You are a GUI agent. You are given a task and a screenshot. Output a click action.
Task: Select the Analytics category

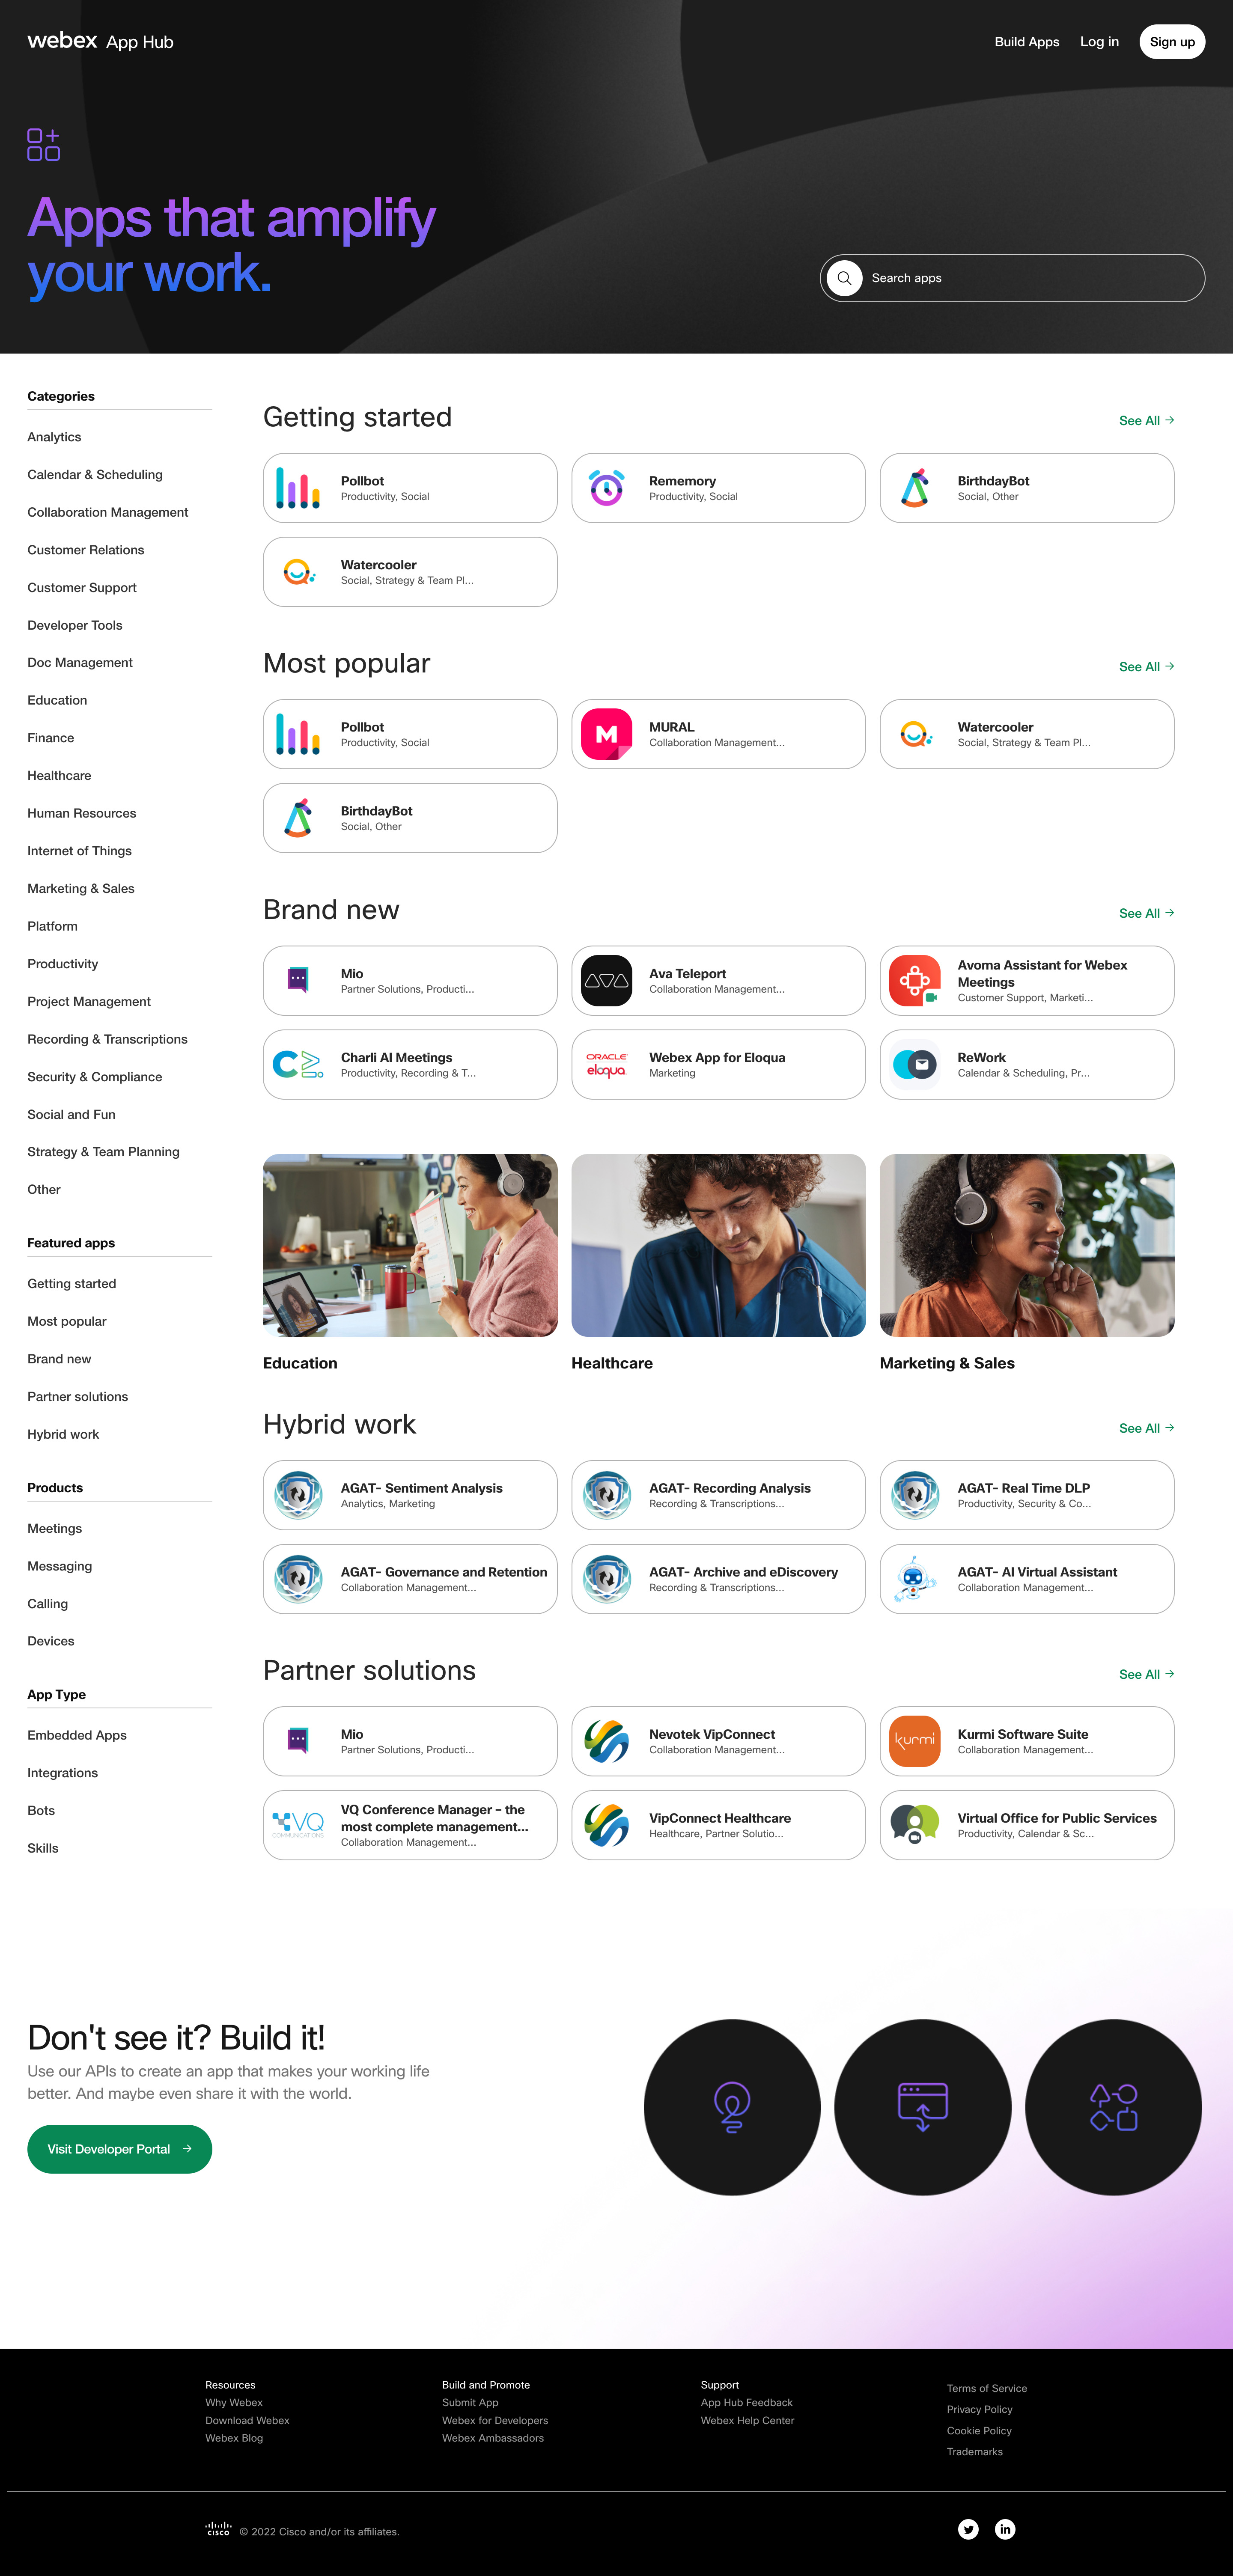click(x=54, y=437)
